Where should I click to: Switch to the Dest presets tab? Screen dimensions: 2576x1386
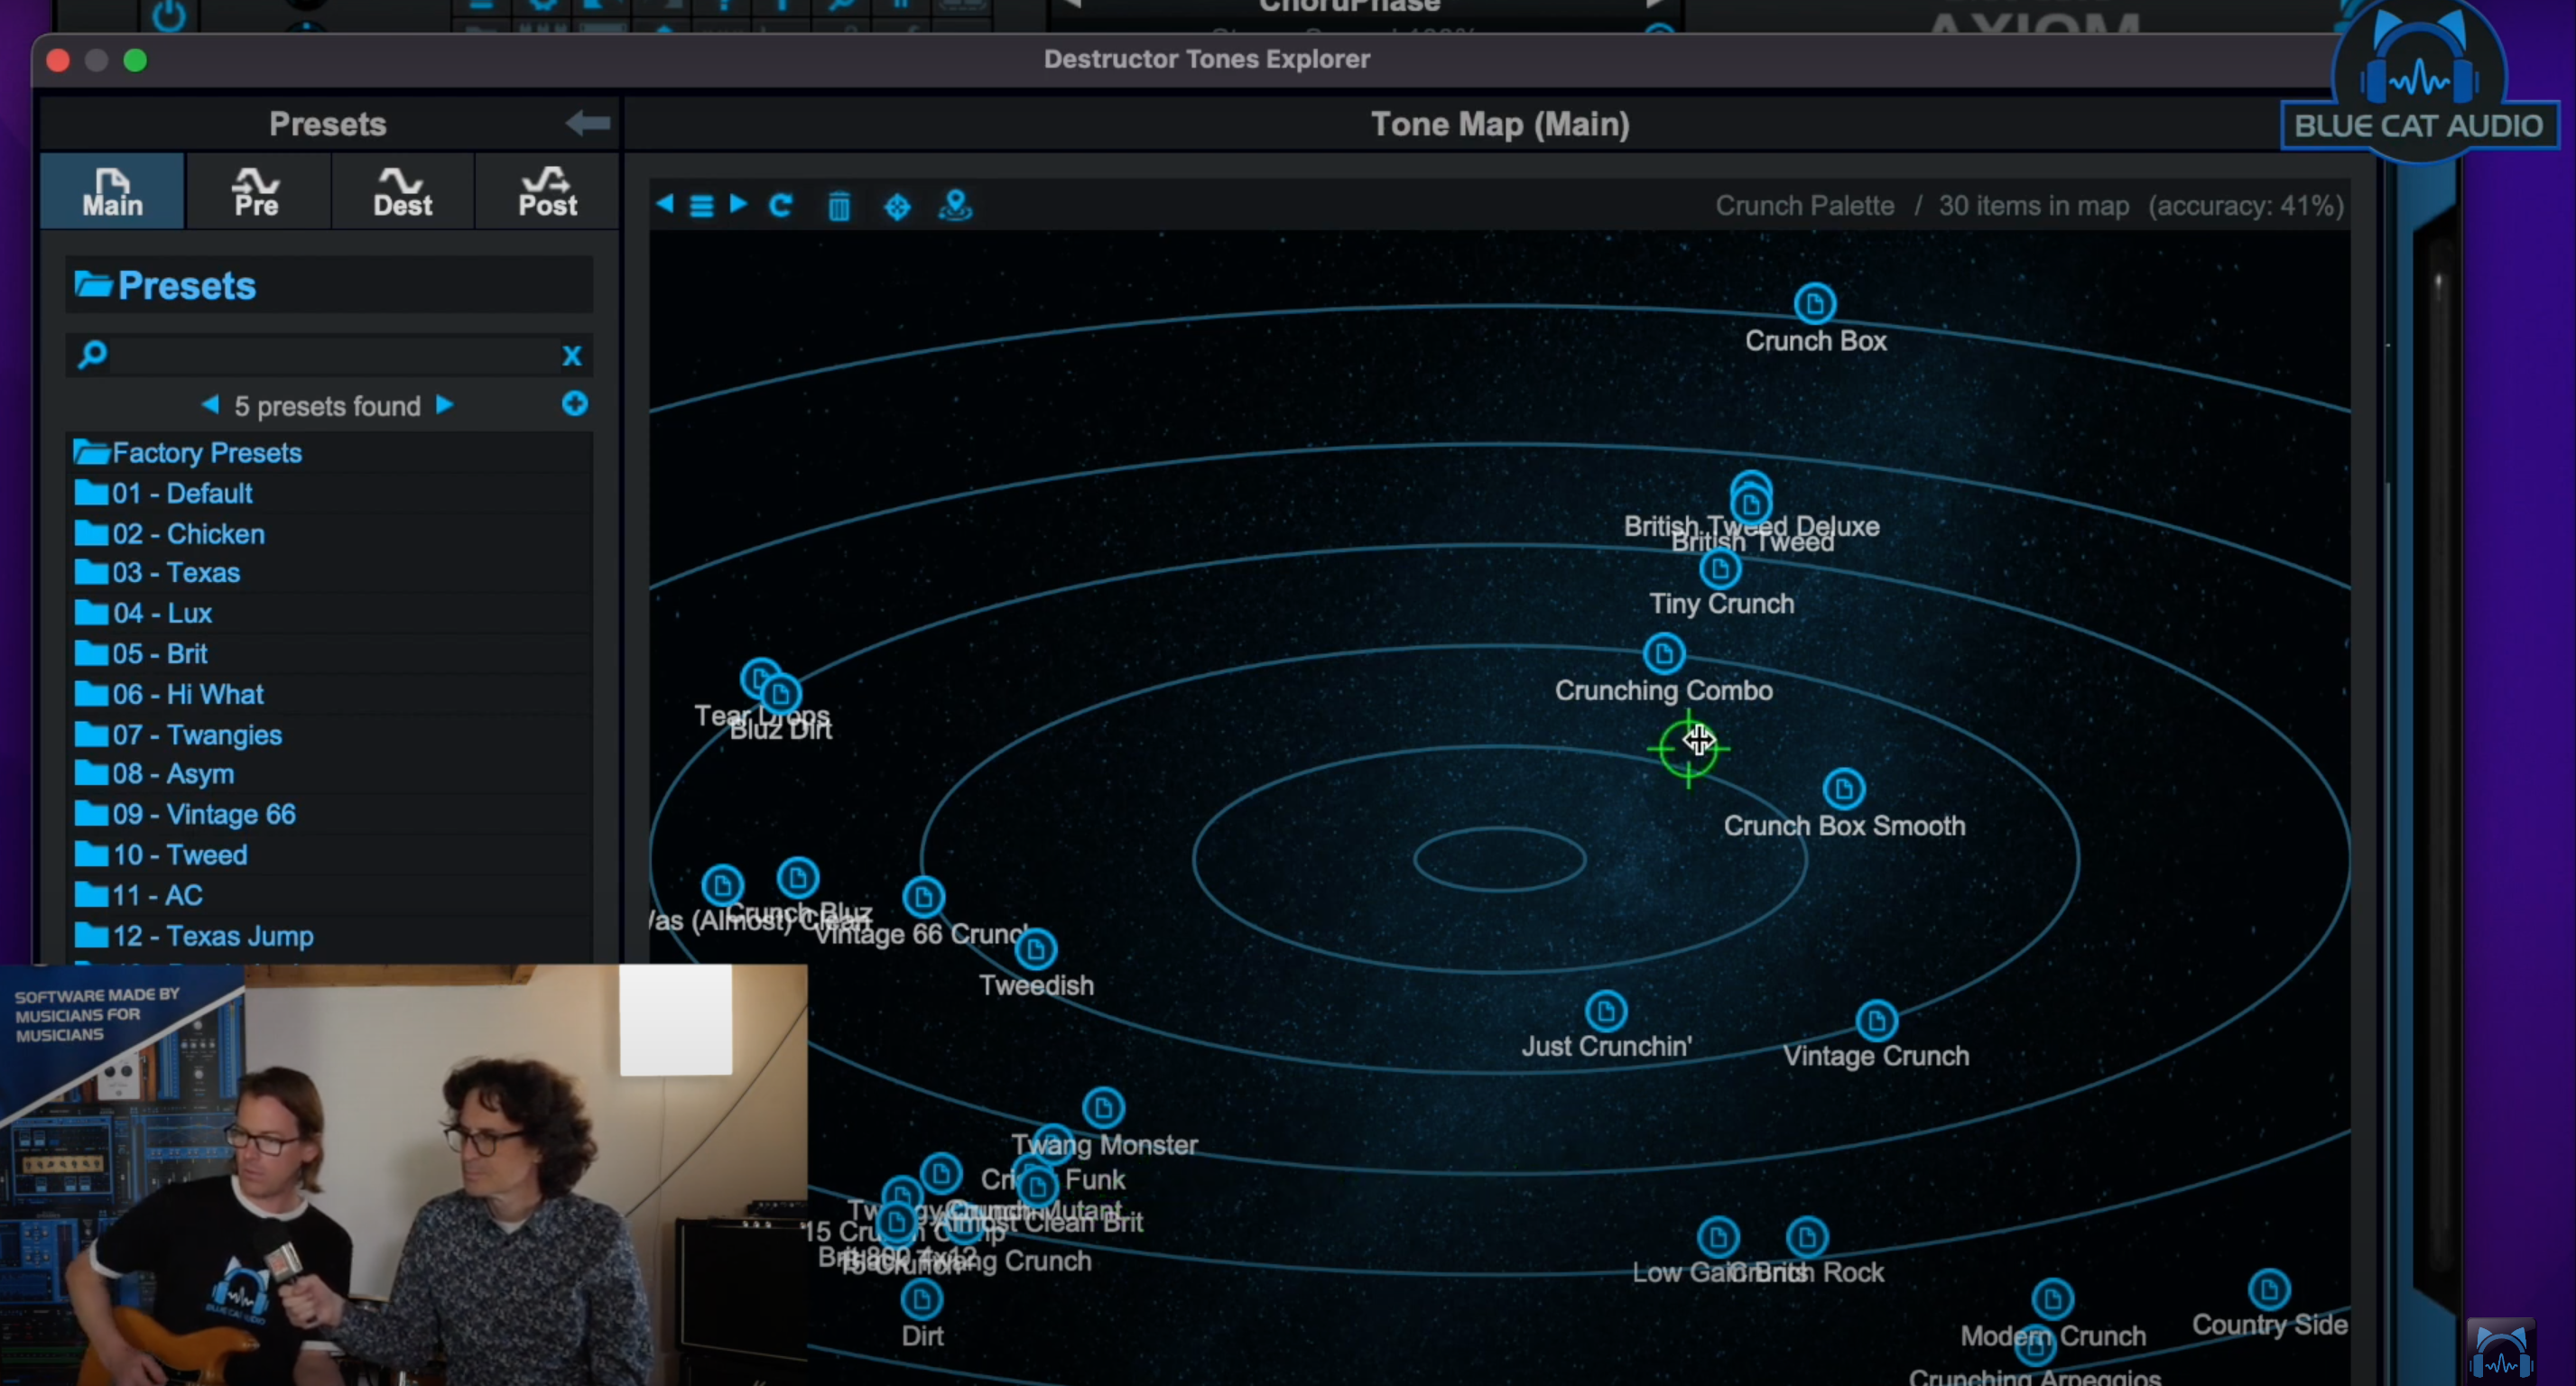(x=402, y=192)
